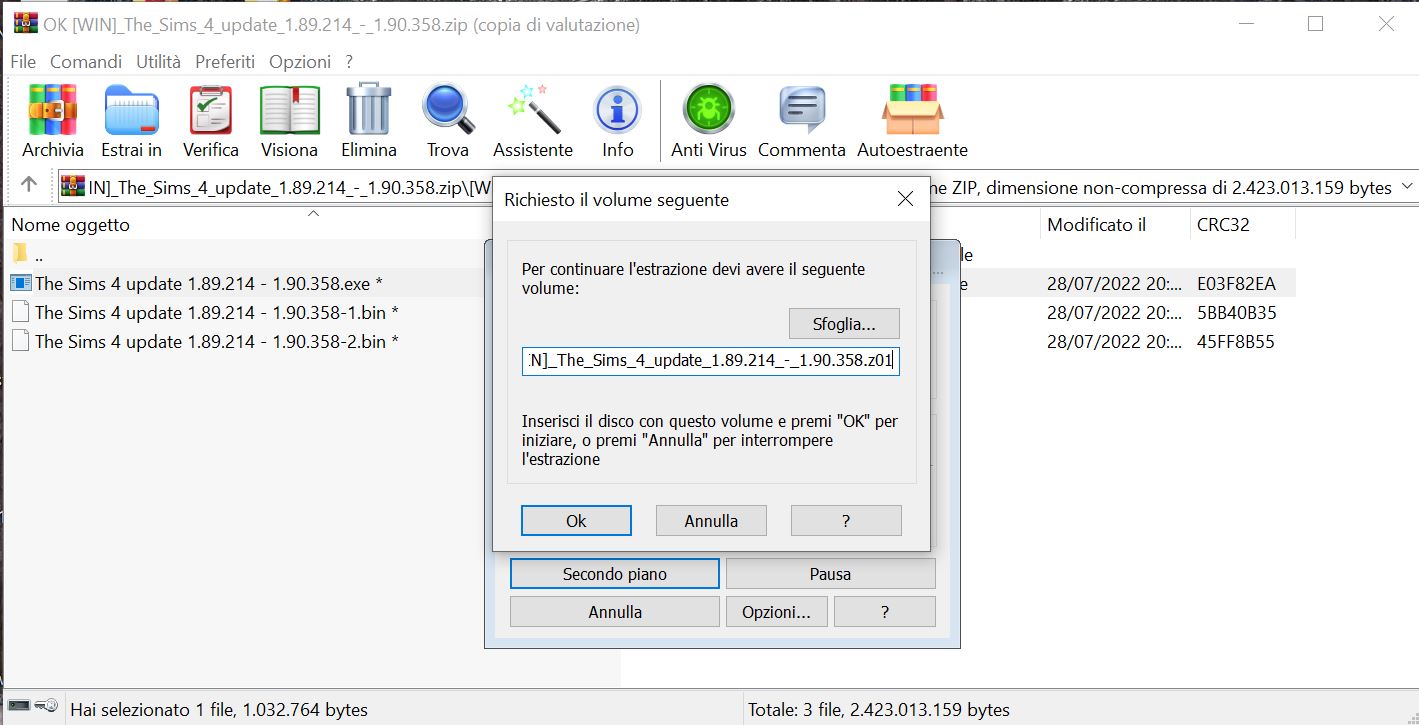Click the WinRAR icon in title bar

25,24
